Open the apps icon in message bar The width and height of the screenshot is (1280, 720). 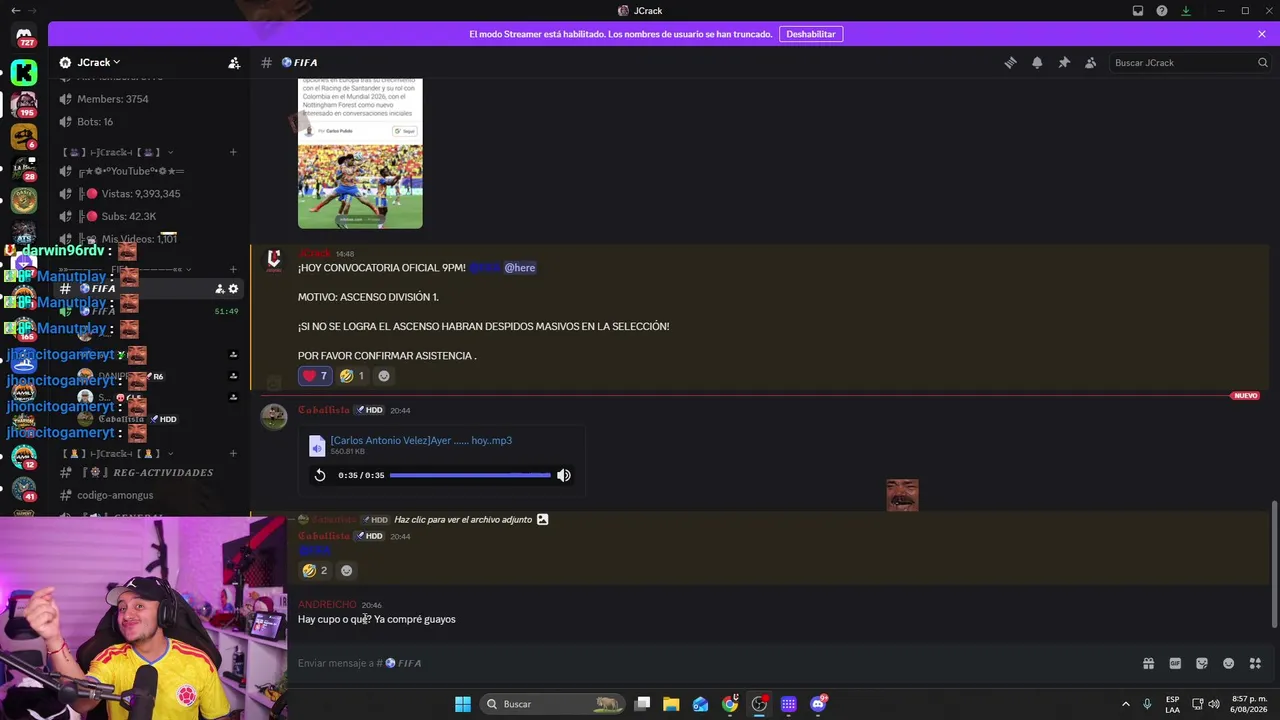tap(1255, 663)
